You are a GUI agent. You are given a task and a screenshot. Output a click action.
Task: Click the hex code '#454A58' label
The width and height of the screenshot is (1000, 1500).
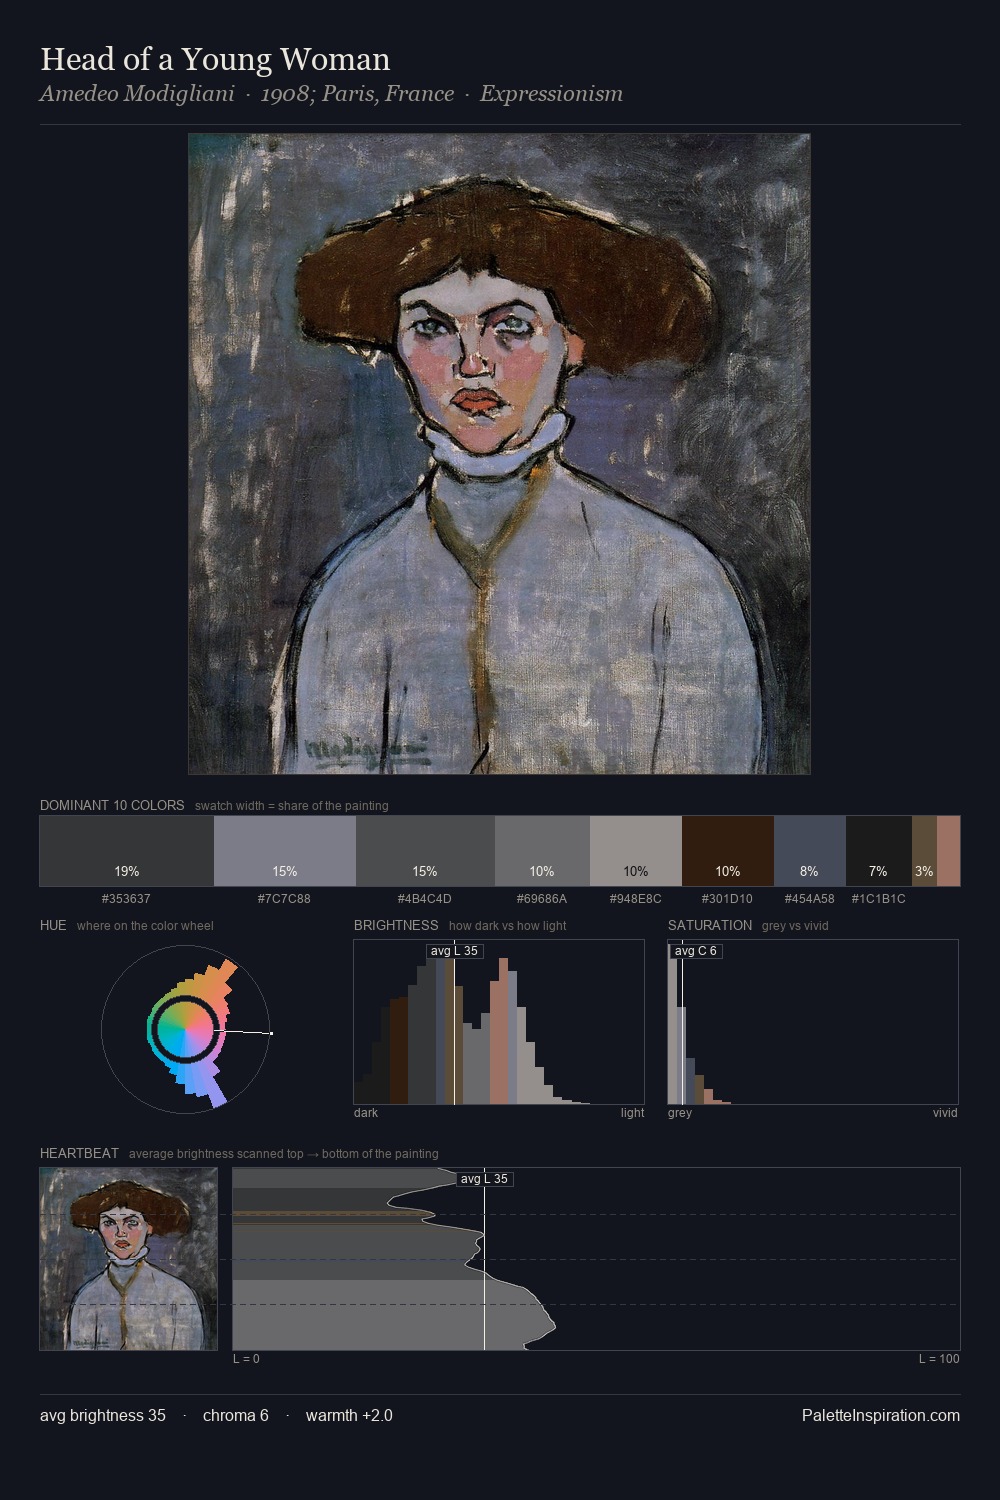[809, 899]
